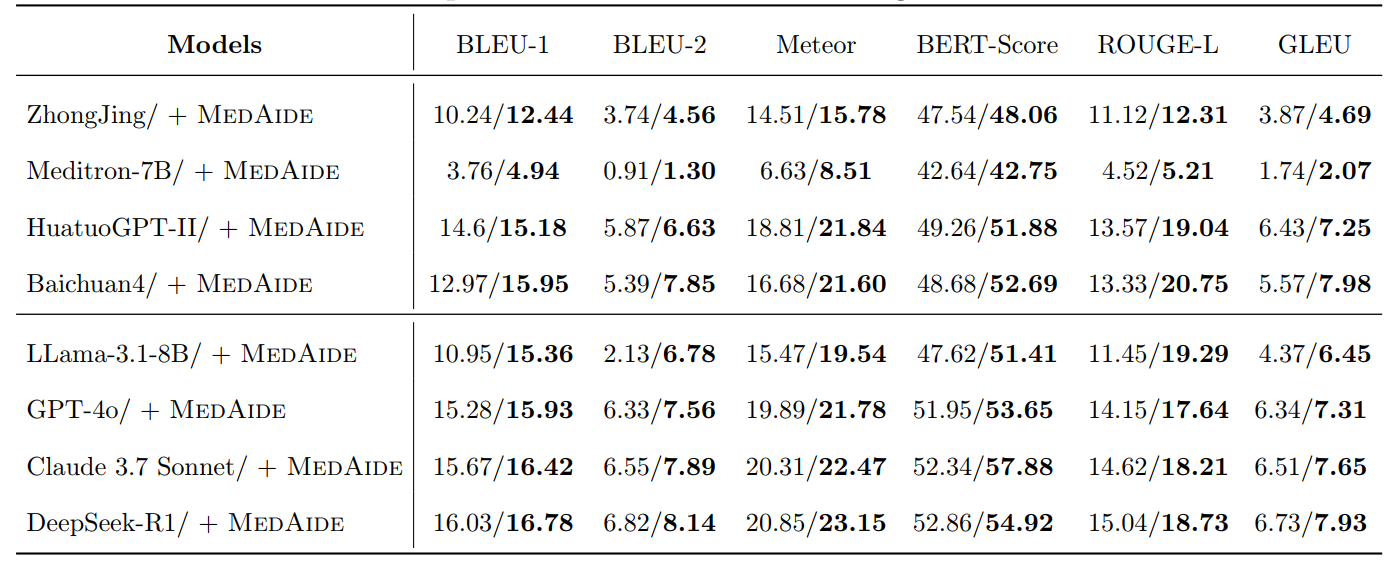Screen dimensions: 1398x566
Task: Click the DeepSeek-R1/ + MedAide row label
Action: [186, 523]
